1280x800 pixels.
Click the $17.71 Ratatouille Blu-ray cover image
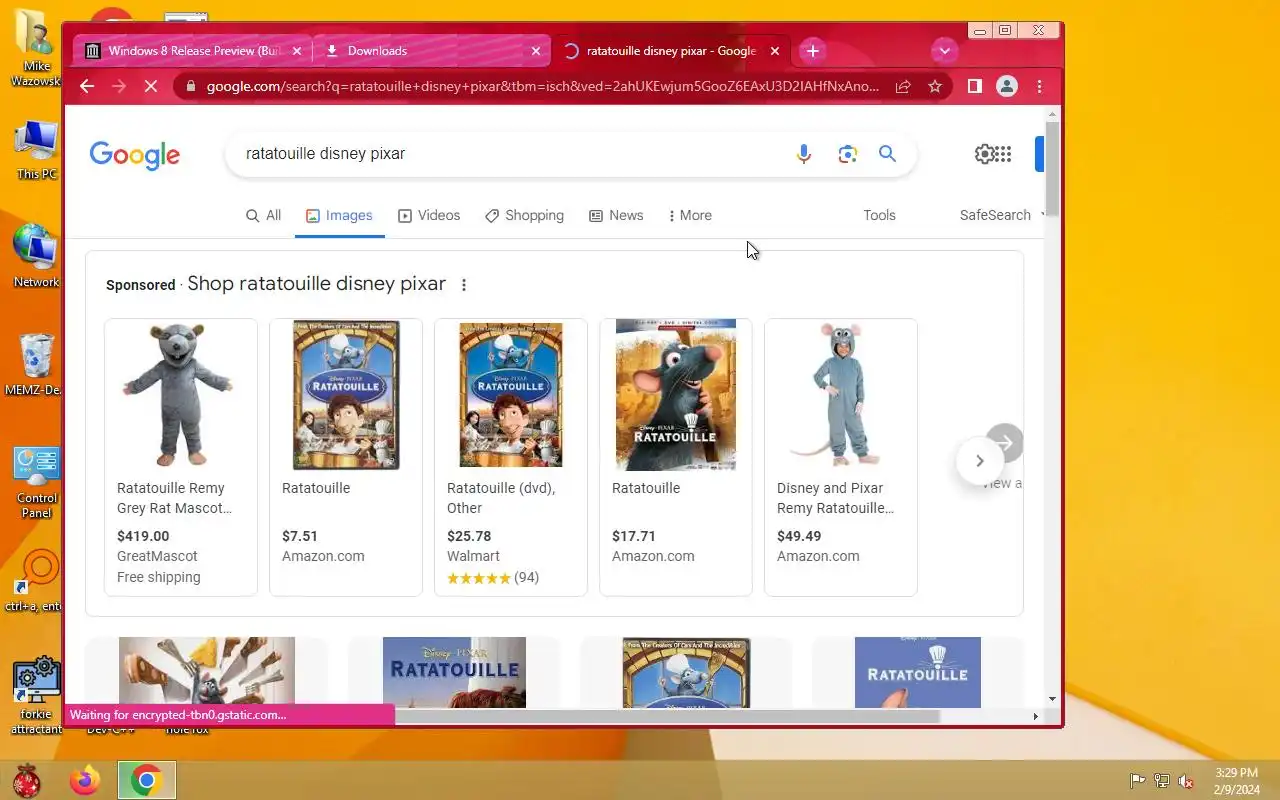pyautogui.click(x=676, y=395)
